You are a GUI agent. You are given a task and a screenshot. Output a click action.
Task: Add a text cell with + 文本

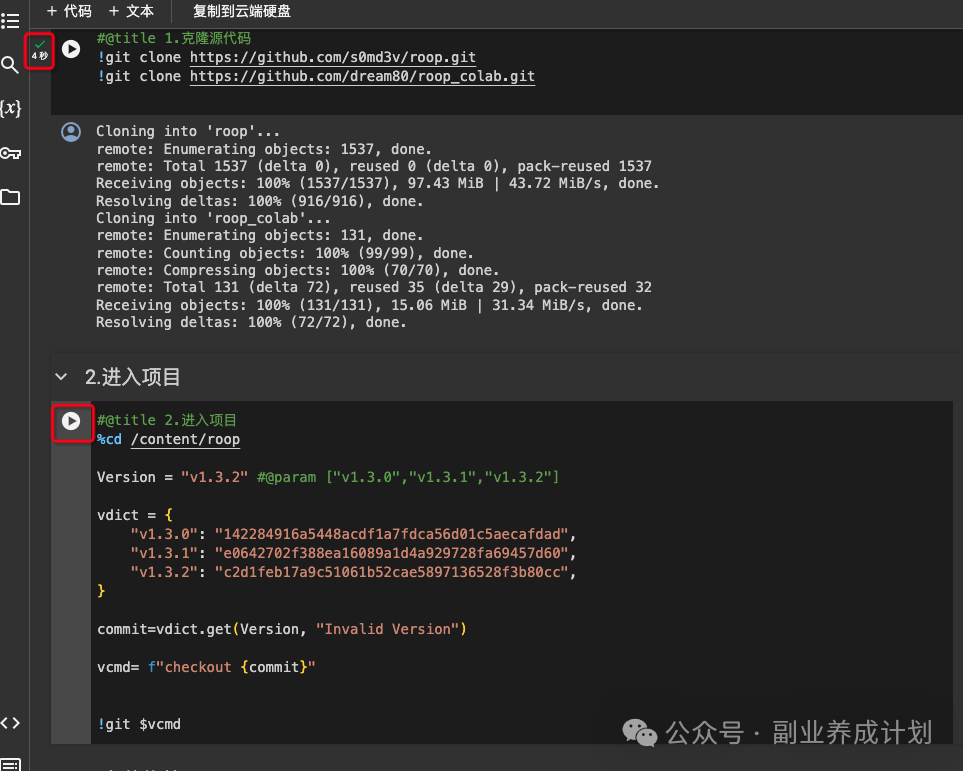tap(131, 11)
